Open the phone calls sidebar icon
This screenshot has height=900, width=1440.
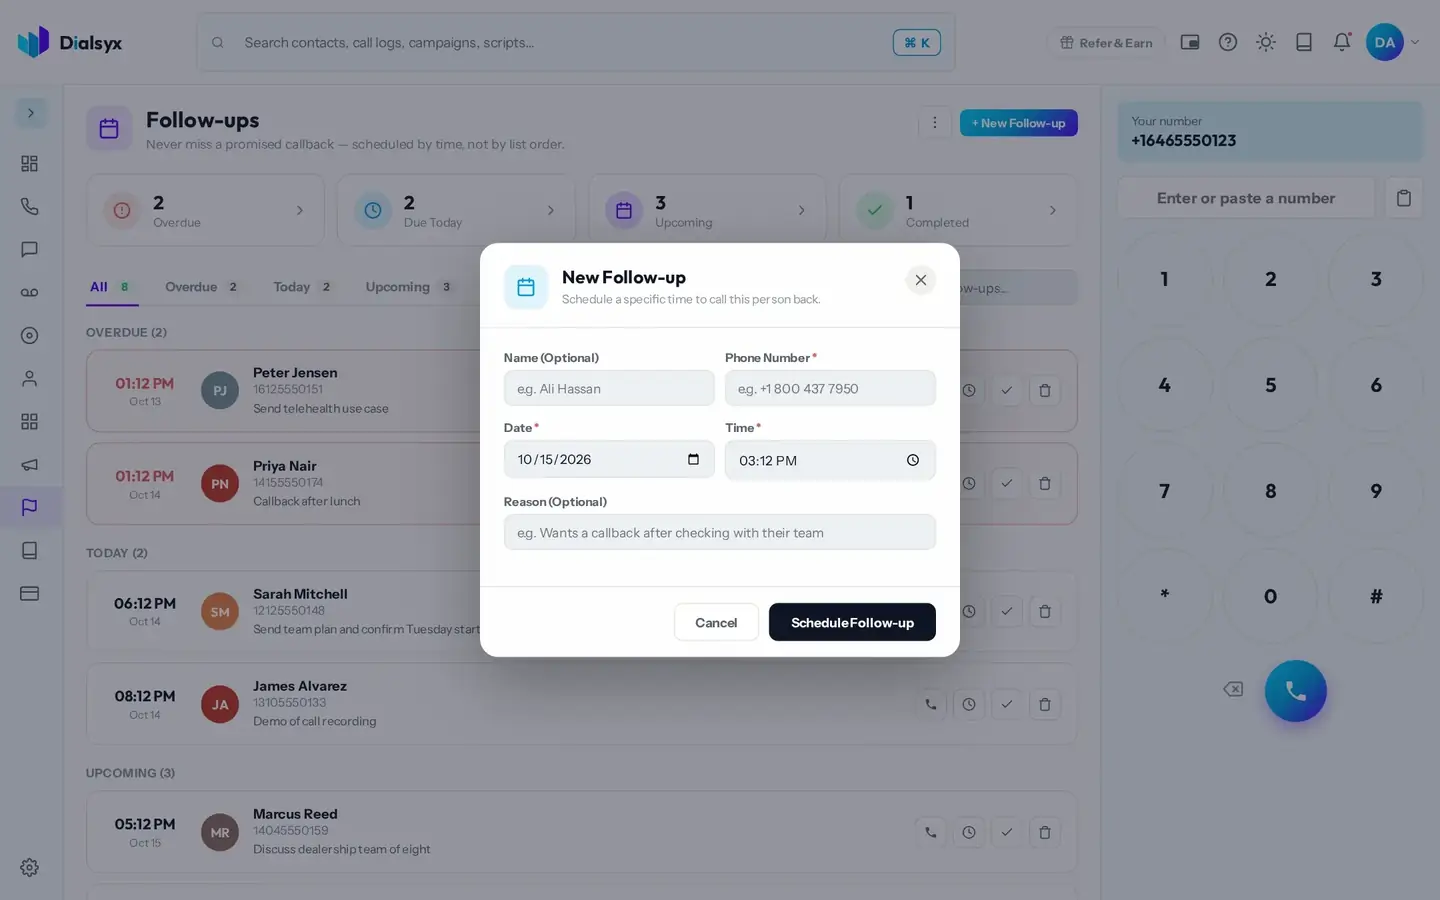(29, 206)
